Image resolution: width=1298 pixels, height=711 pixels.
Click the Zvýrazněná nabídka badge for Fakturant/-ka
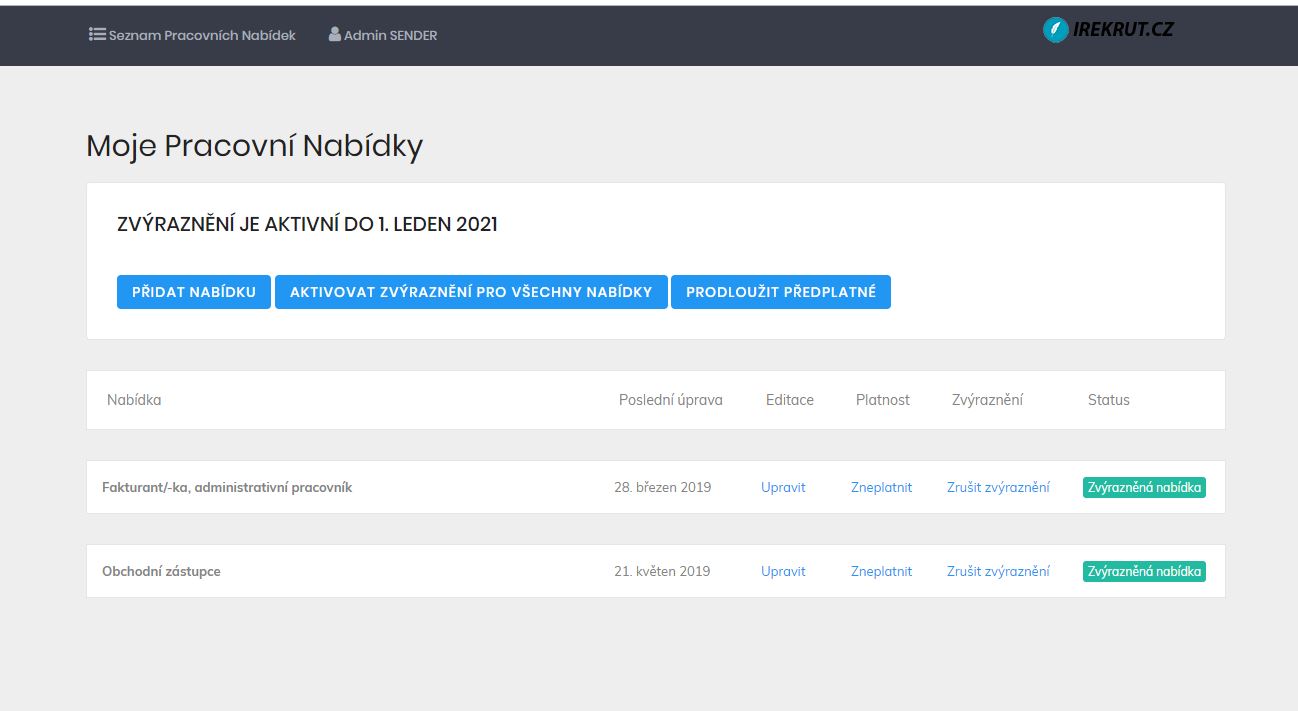[x=1144, y=487]
